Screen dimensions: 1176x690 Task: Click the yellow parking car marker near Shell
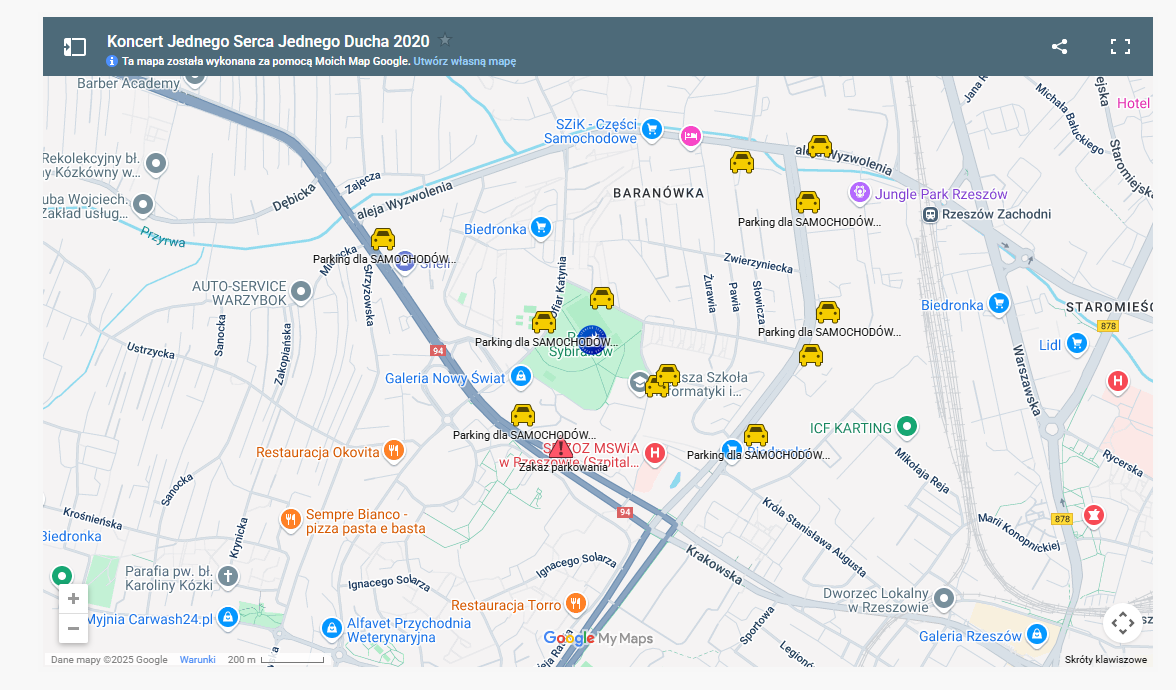382,238
